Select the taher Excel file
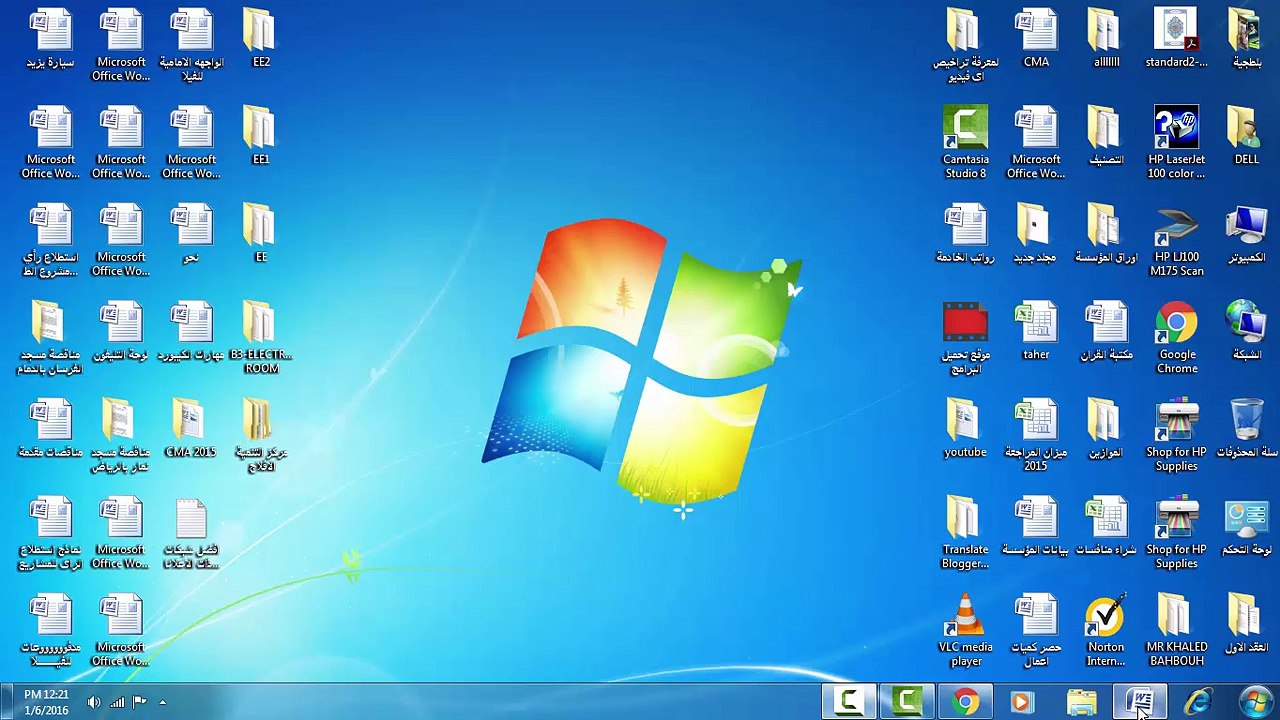The width and height of the screenshot is (1280, 720). point(1036,331)
